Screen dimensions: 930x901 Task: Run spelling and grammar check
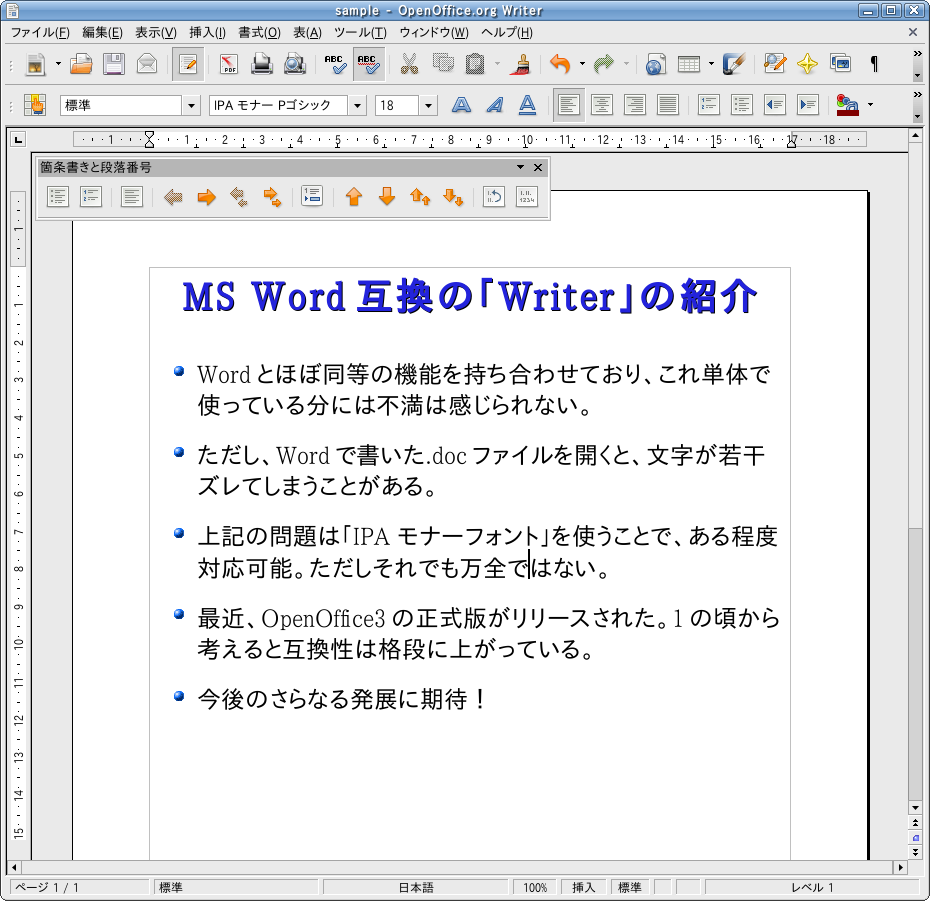(335, 63)
